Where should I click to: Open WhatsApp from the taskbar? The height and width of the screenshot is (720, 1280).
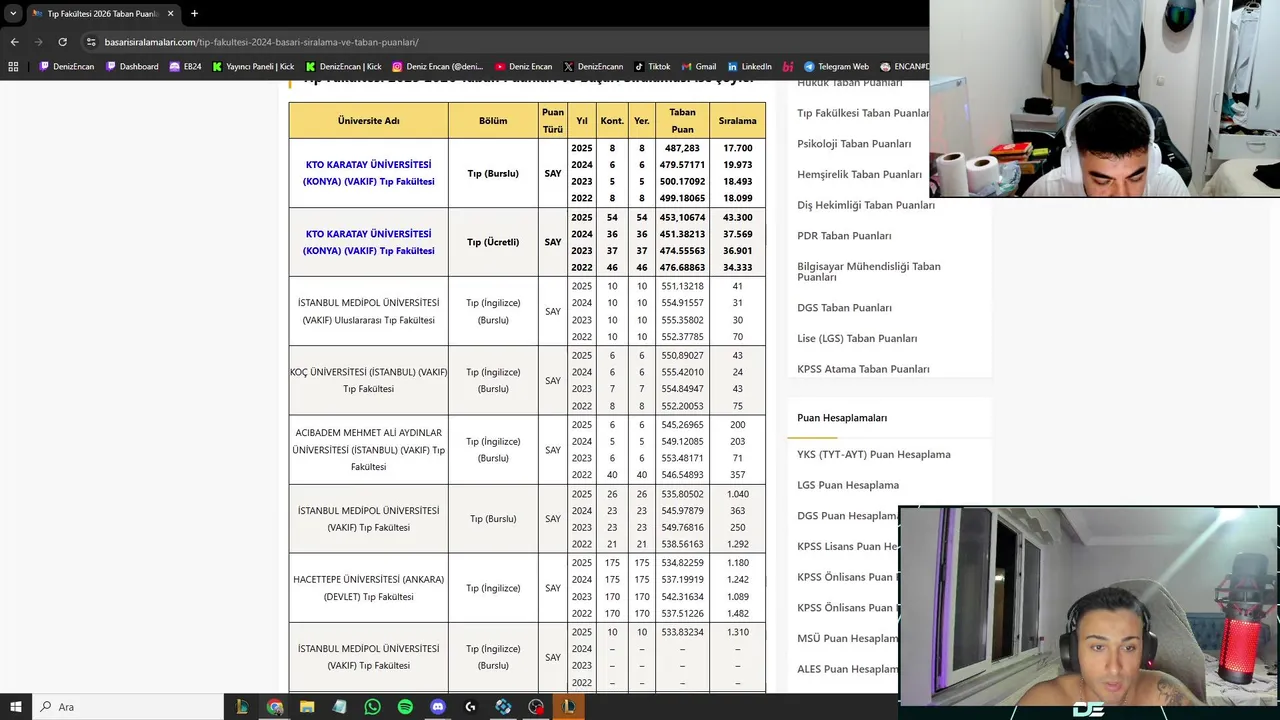pos(372,706)
